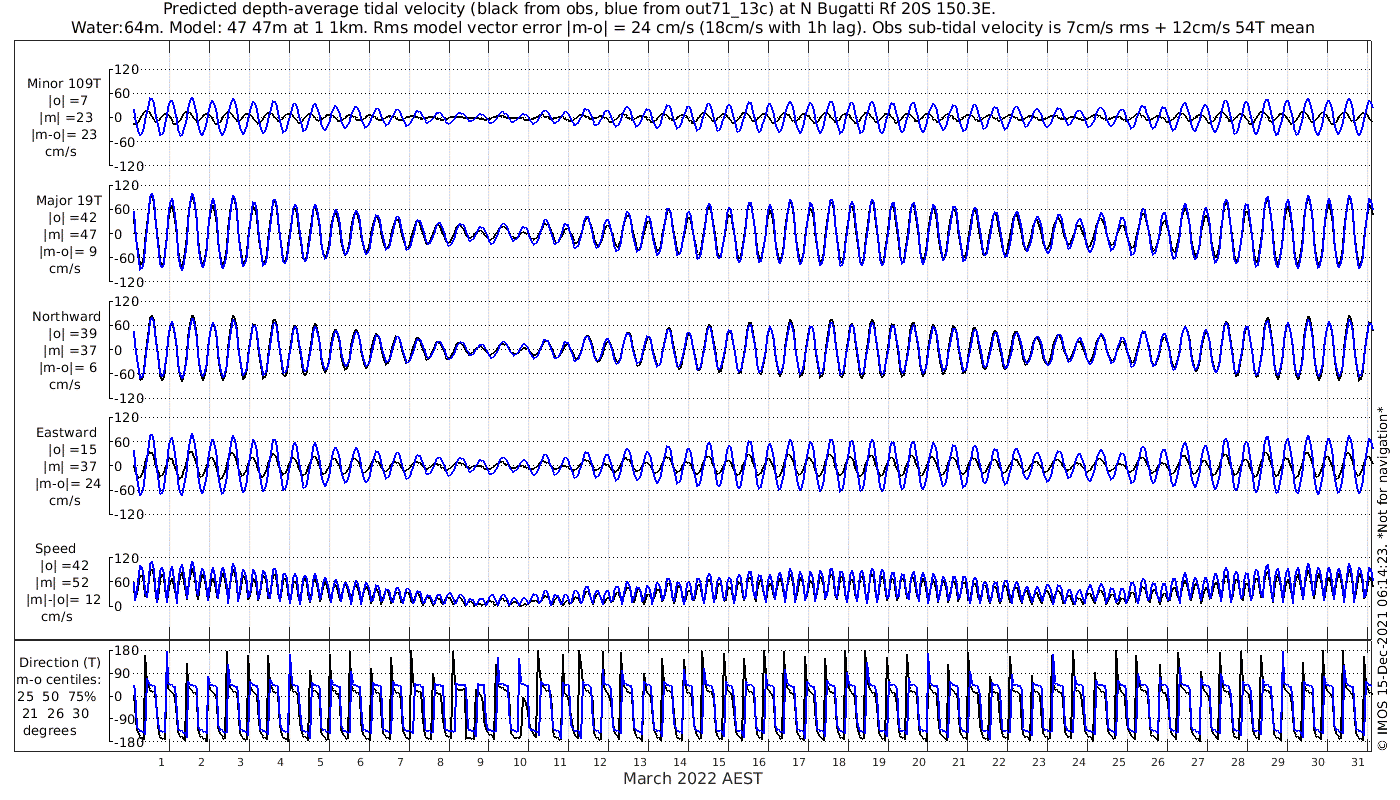Image resolution: width=1400 pixels, height=800 pixels.
Task: Select the 'Direction (T)' panel label
Action: click(x=61, y=663)
